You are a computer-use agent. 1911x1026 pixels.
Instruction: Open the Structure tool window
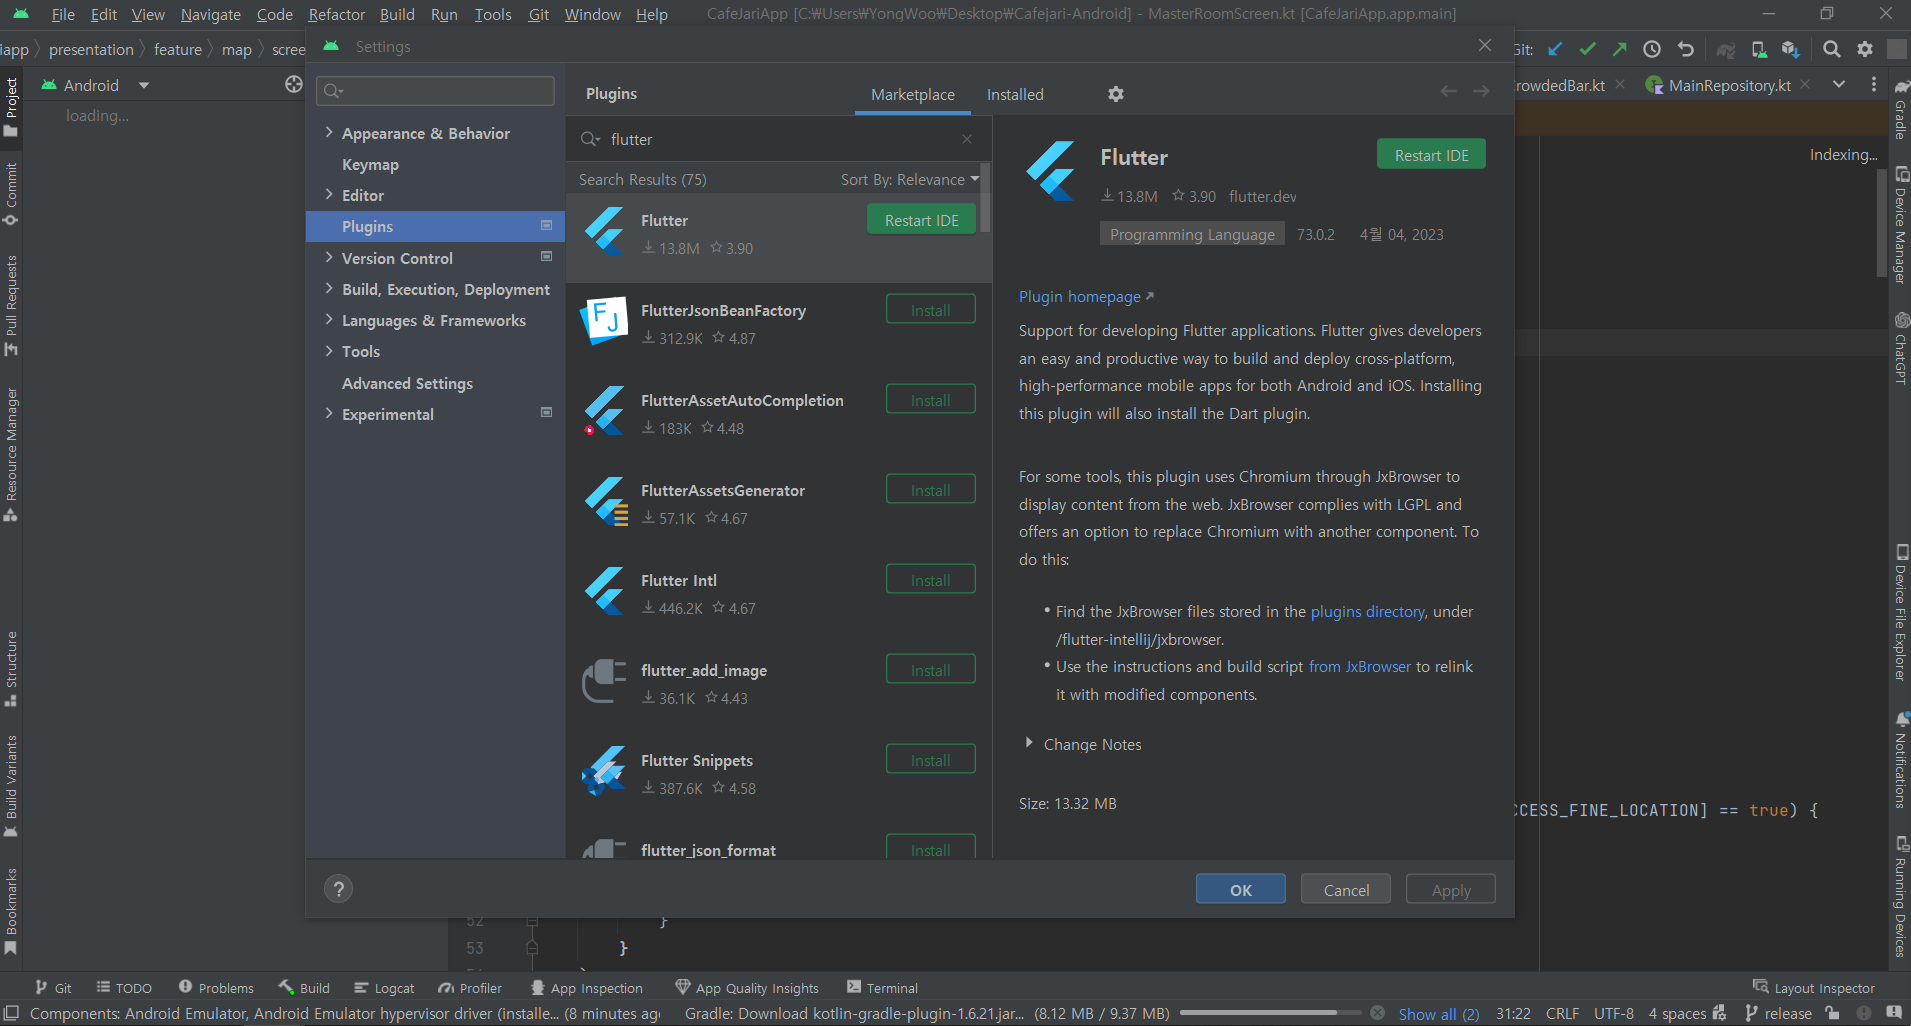coord(11,668)
